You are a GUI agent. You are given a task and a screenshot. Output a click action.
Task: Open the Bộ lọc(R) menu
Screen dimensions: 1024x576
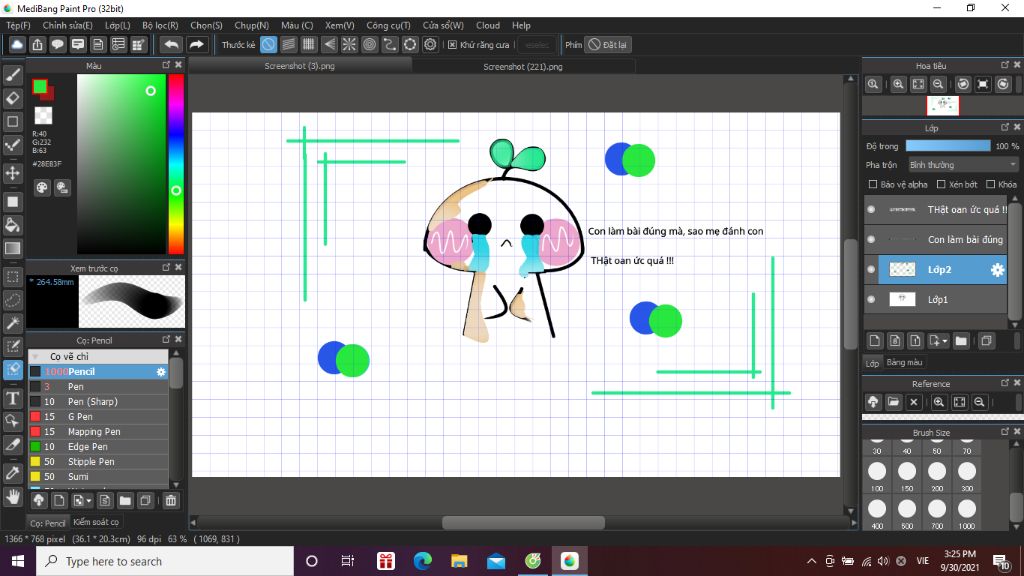(x=160, y=25)
